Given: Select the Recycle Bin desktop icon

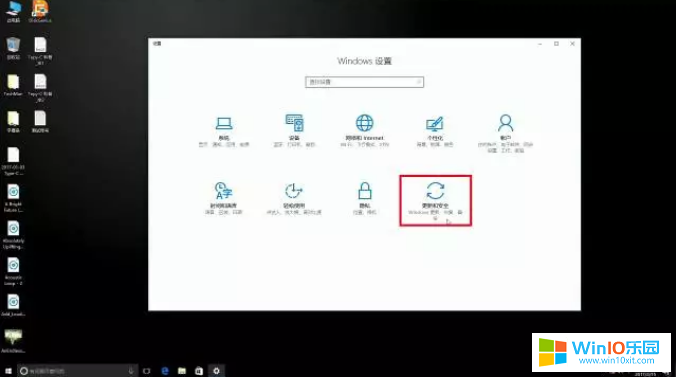Looking at the screenshot, I should pos(13,48).
